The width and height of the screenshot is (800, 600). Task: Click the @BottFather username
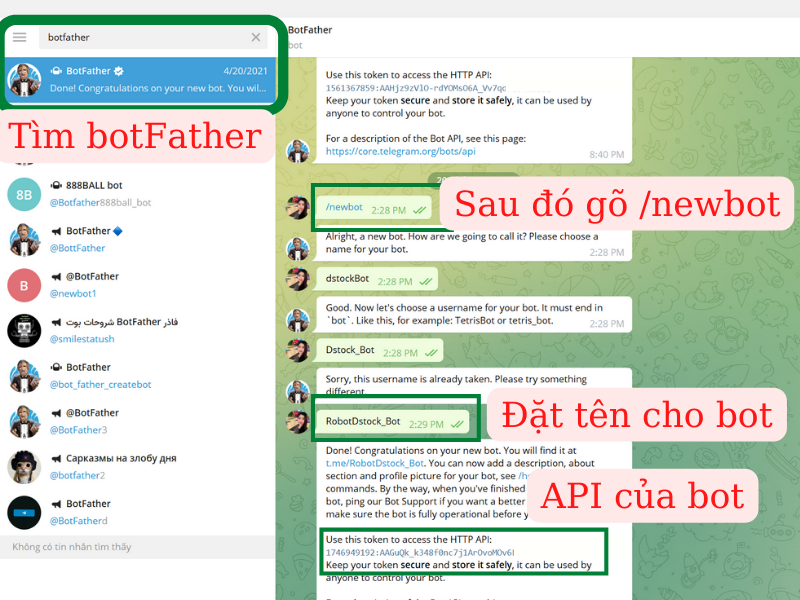[x=77, y=248]
